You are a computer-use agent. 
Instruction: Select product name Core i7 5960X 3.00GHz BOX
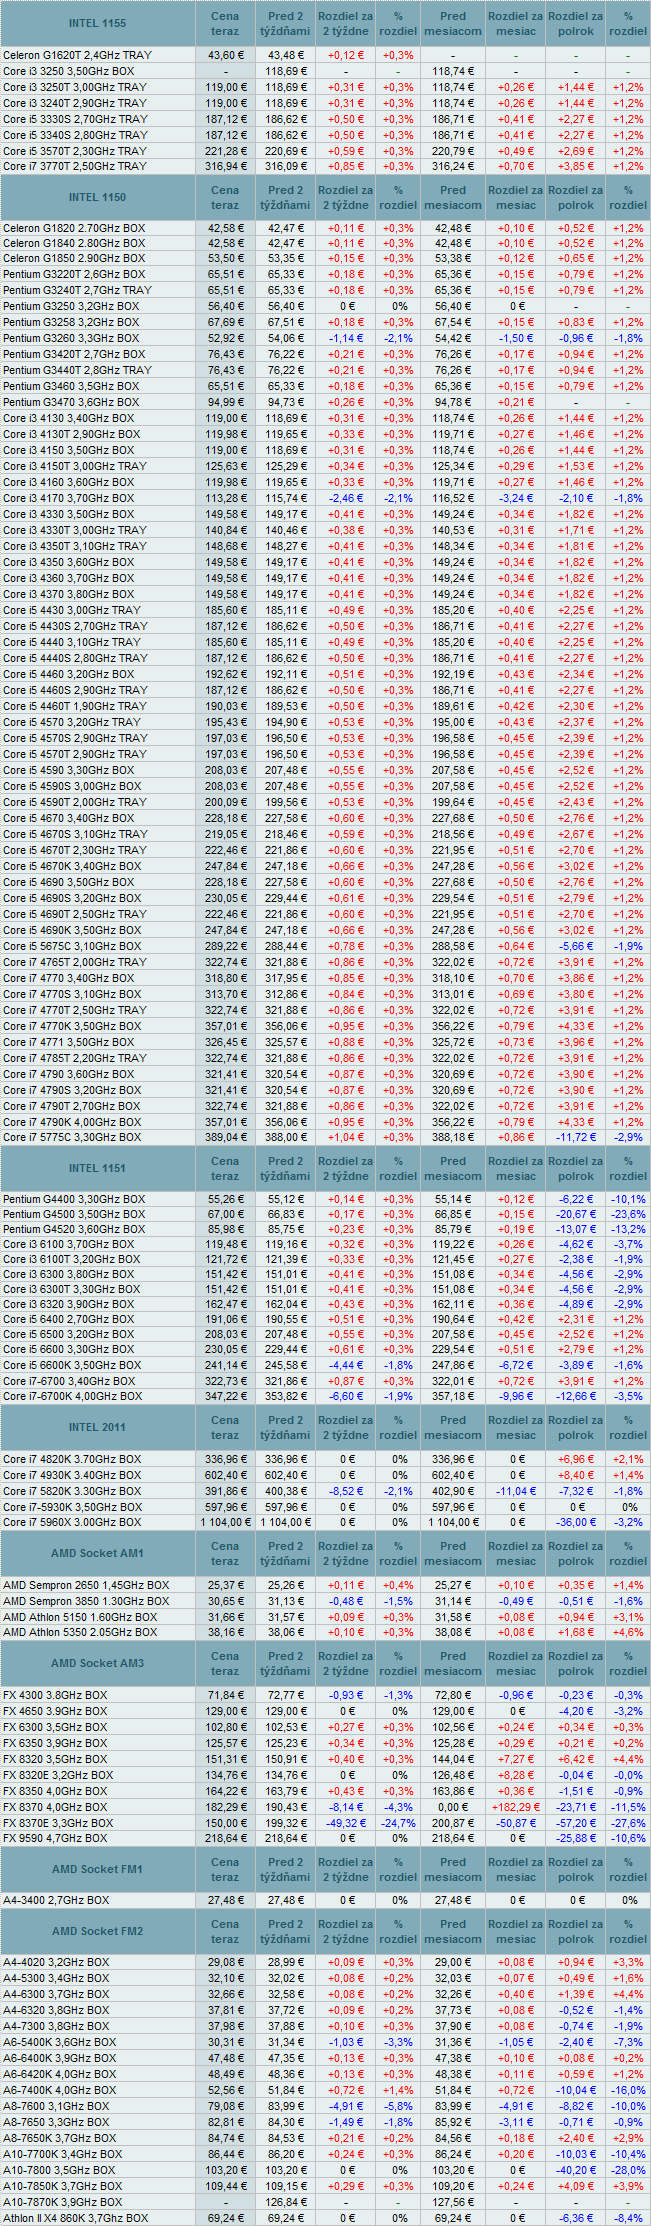pos(72,1522)
